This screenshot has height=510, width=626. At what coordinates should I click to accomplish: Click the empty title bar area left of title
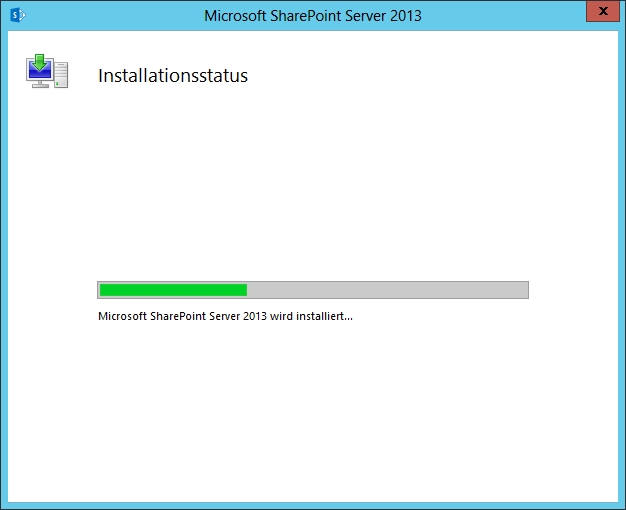click(x=110, y=15)
